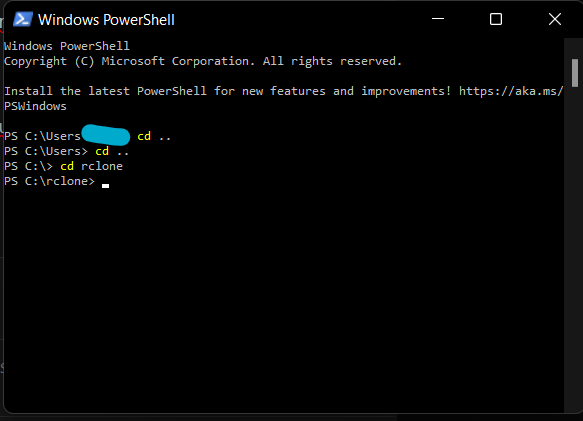Click the 'PS C:\>' prompt

point(28,166)
